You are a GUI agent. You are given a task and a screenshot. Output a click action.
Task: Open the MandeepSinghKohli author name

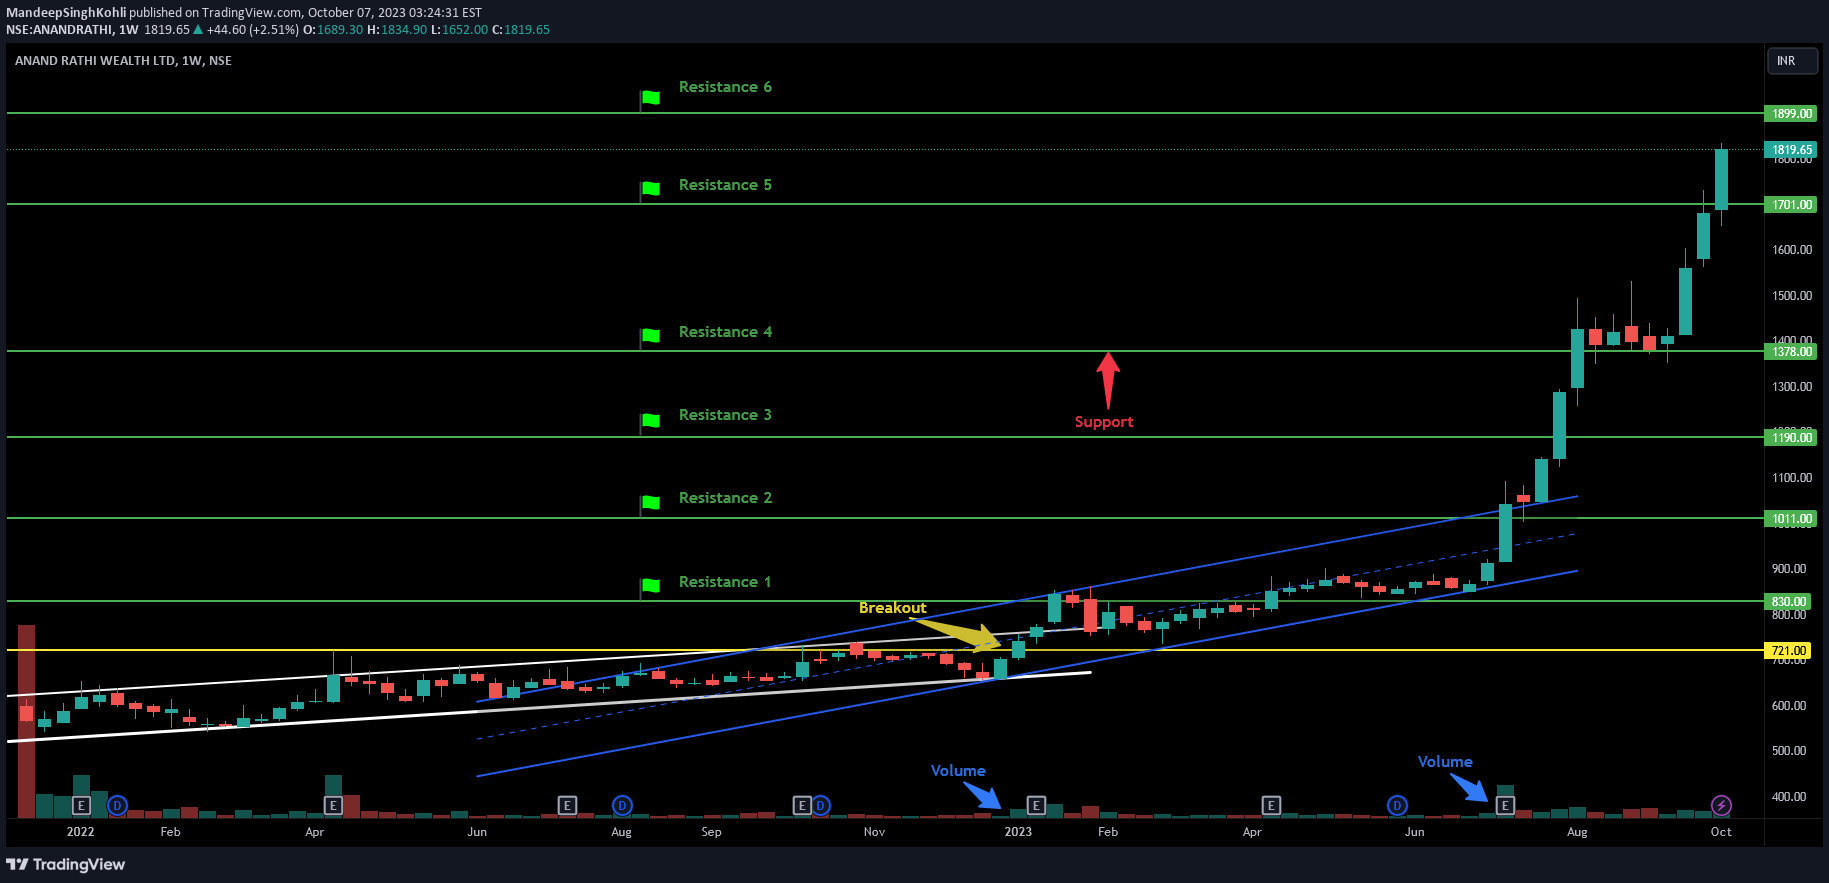(66, 13)
